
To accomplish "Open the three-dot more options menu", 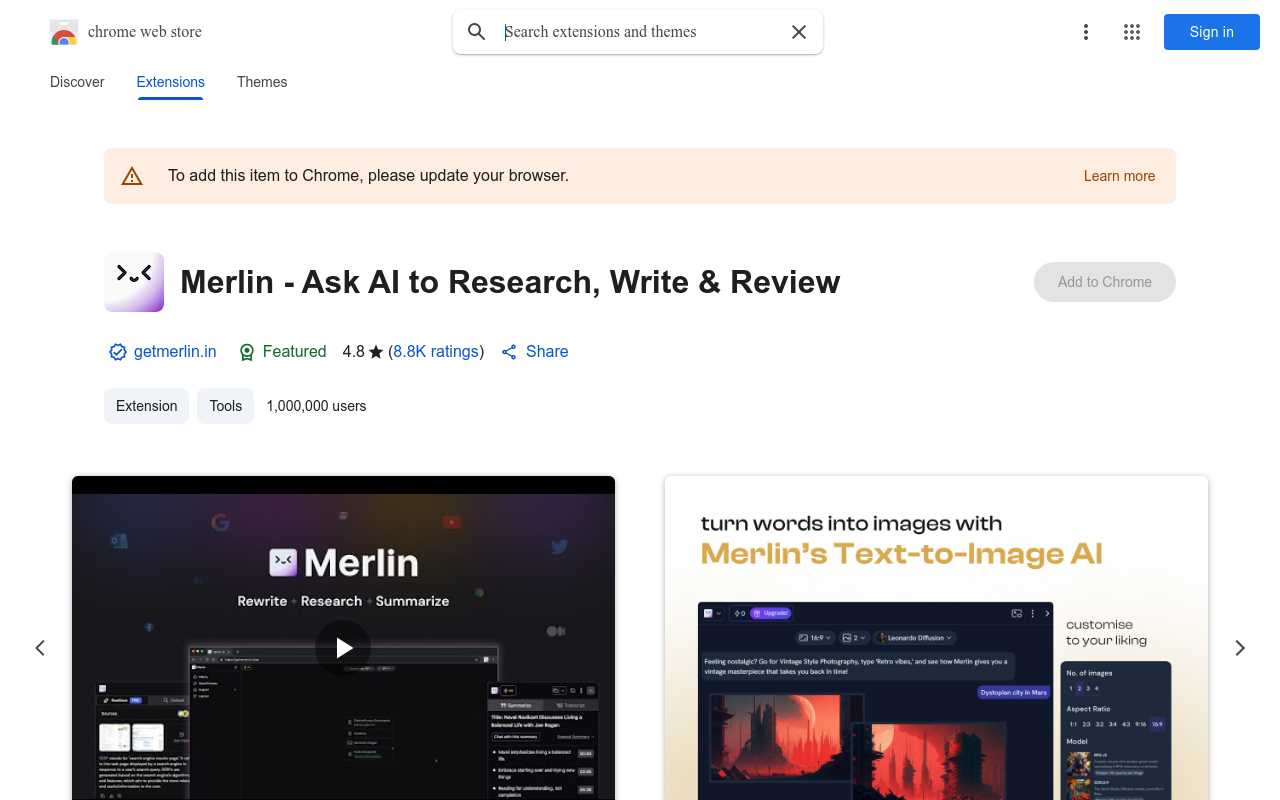I will pos(1086,32).
